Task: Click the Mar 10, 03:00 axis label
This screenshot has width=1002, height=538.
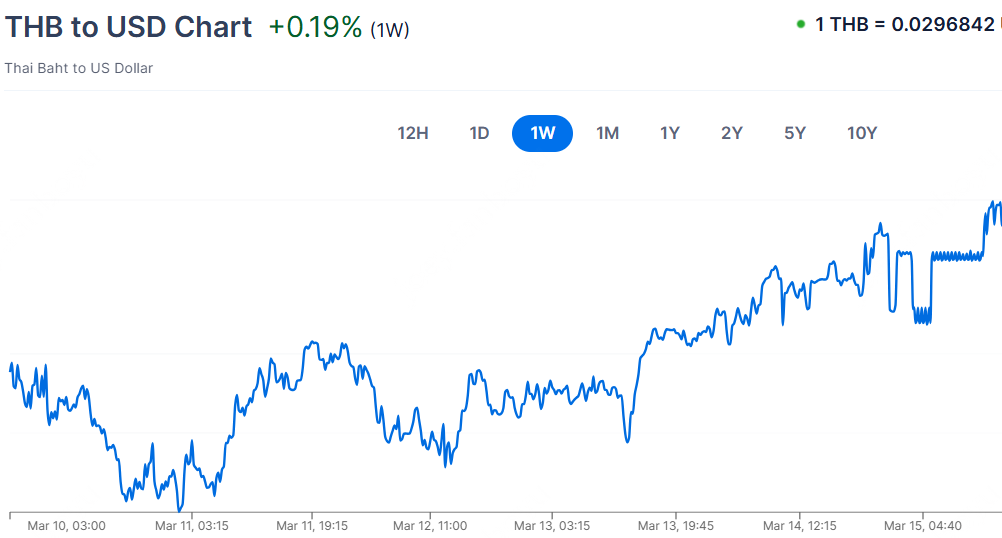Action: [x=66, y=525]
